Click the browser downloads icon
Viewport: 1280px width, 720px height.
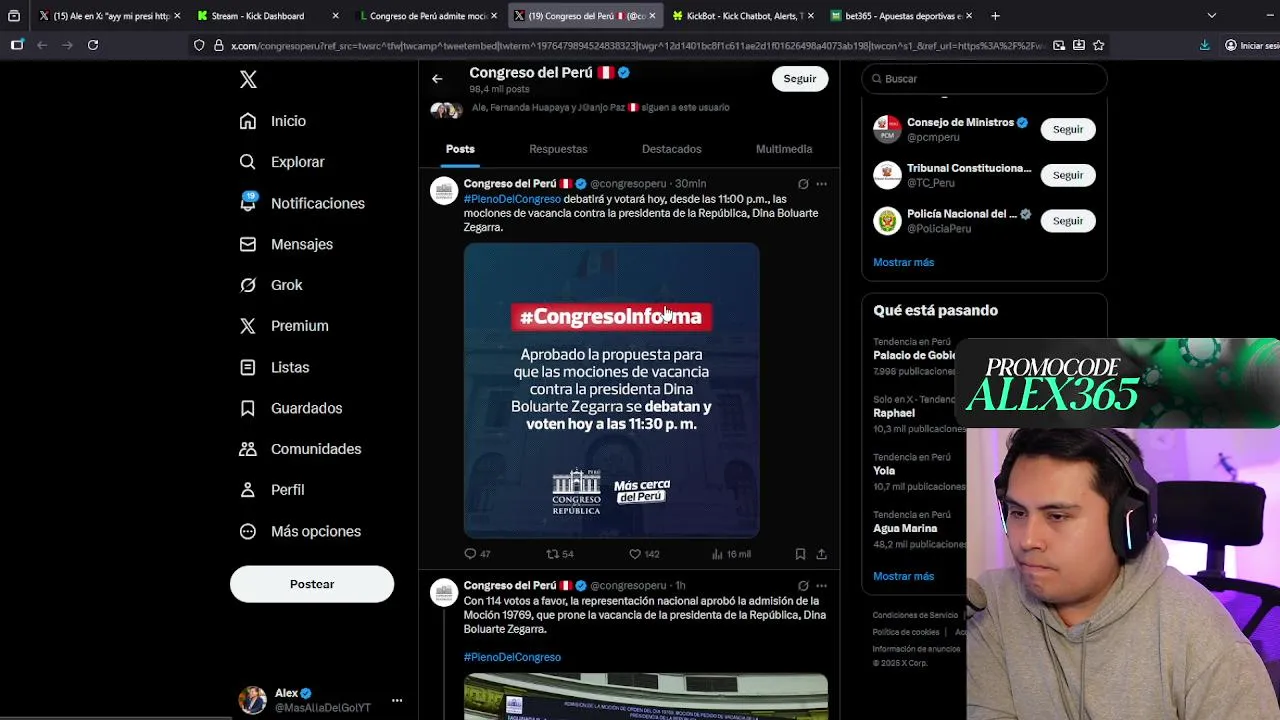(1204, 45)
